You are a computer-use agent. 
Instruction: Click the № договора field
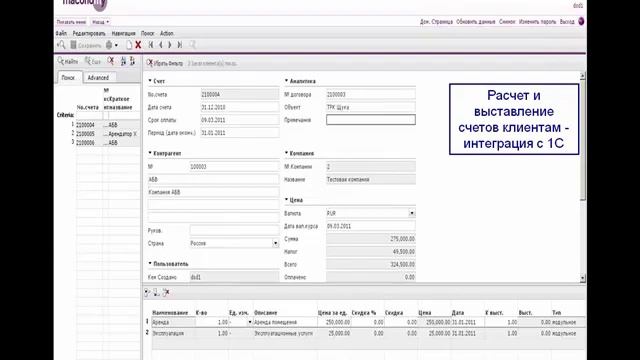(x=371, y=94)
